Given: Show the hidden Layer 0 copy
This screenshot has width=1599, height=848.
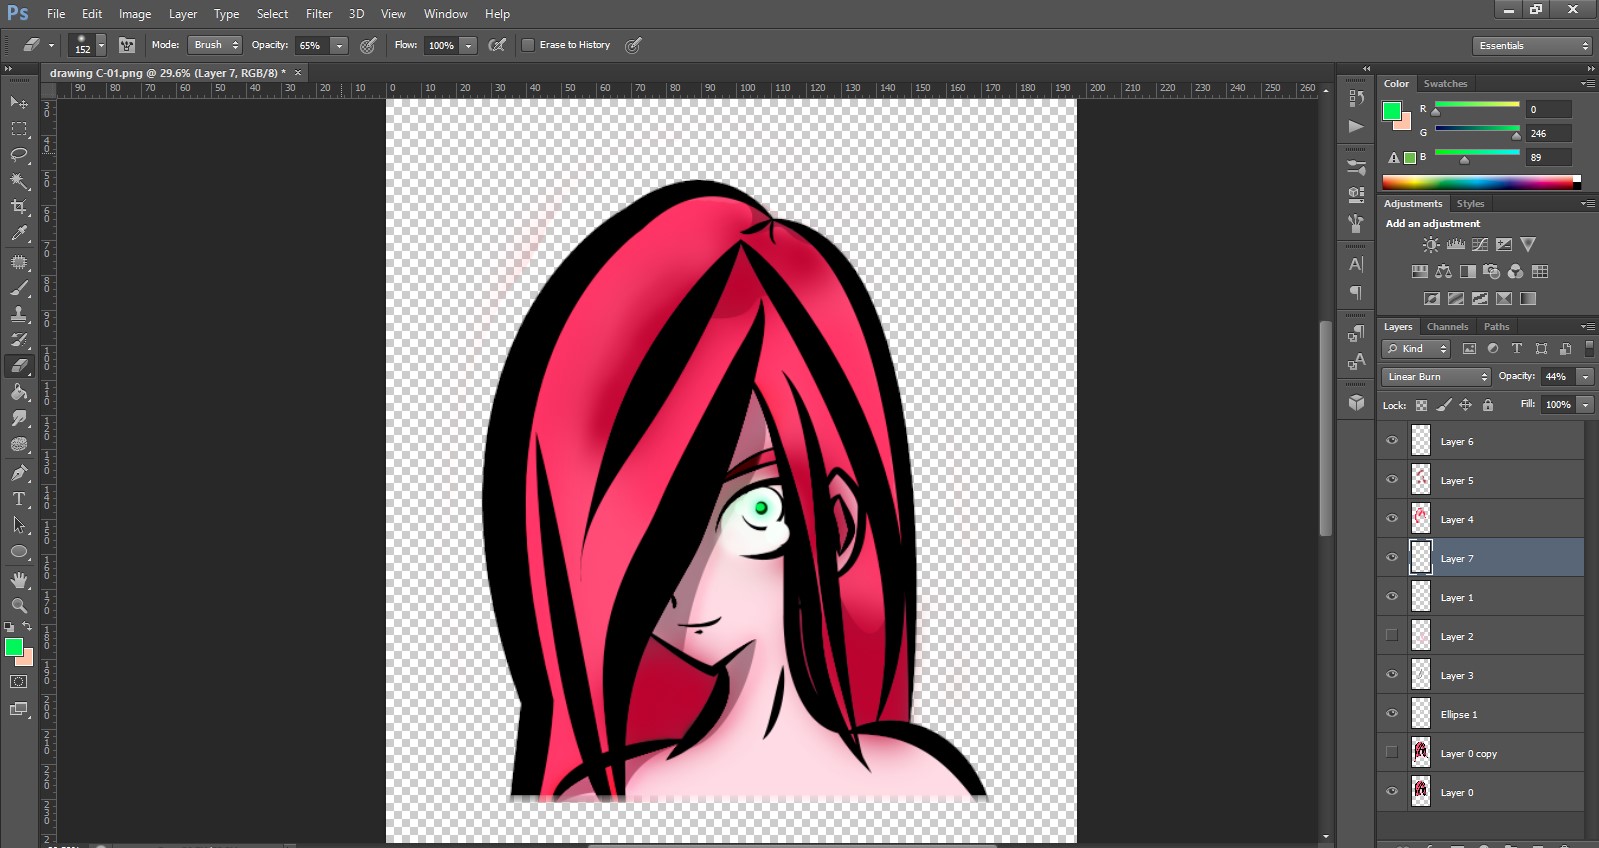Looking at the screenshot, I should pyautogui.click(x=1392, y=753).
